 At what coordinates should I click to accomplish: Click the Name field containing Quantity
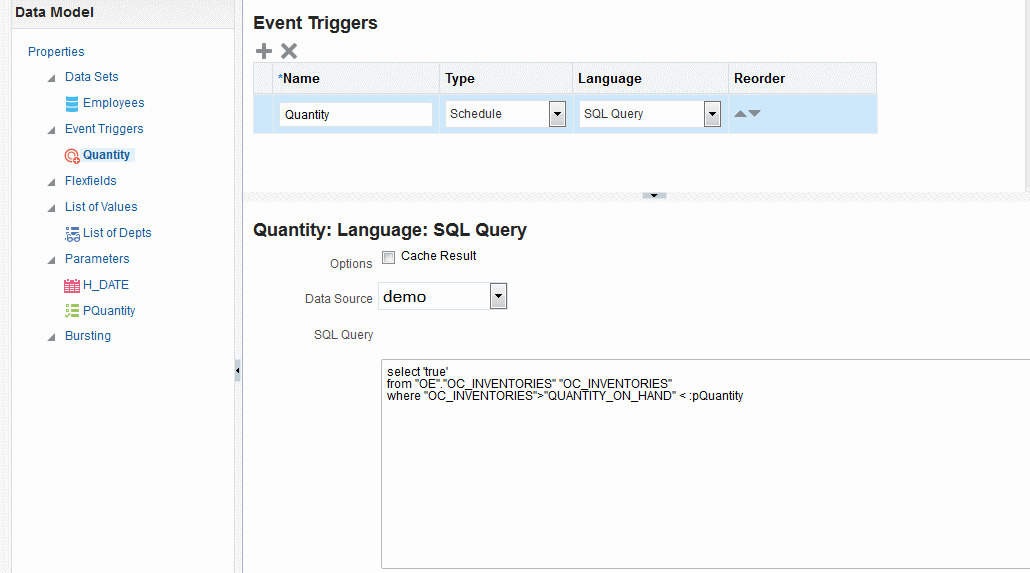coord(355,114)
